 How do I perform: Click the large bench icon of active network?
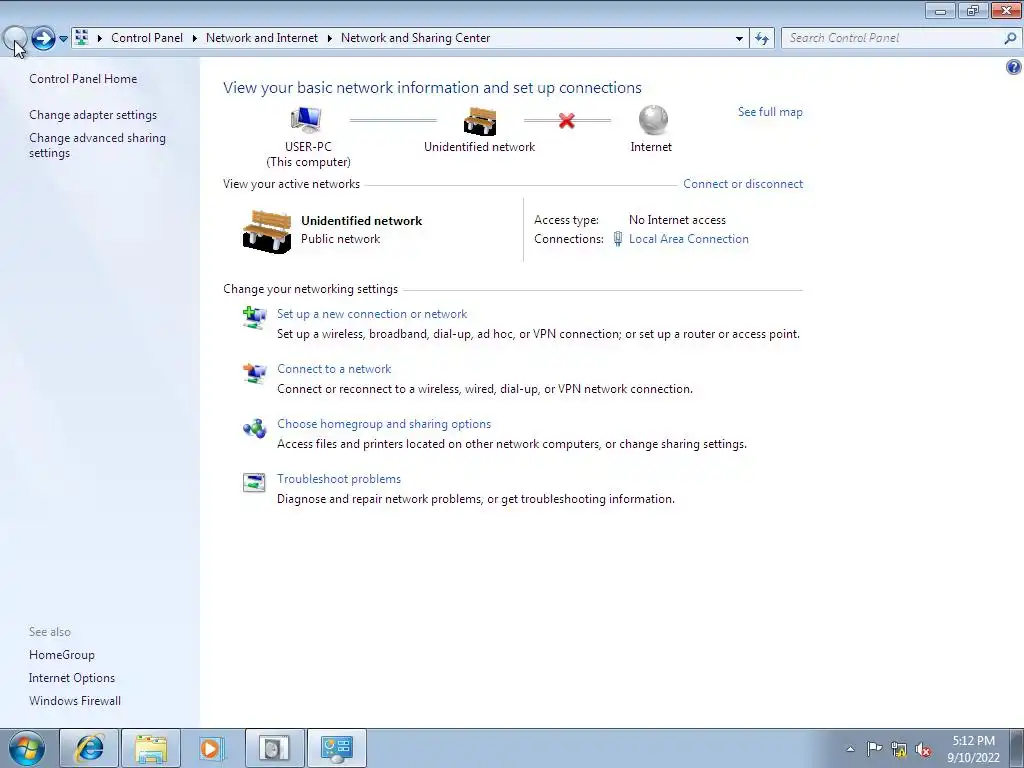point(266,231)
